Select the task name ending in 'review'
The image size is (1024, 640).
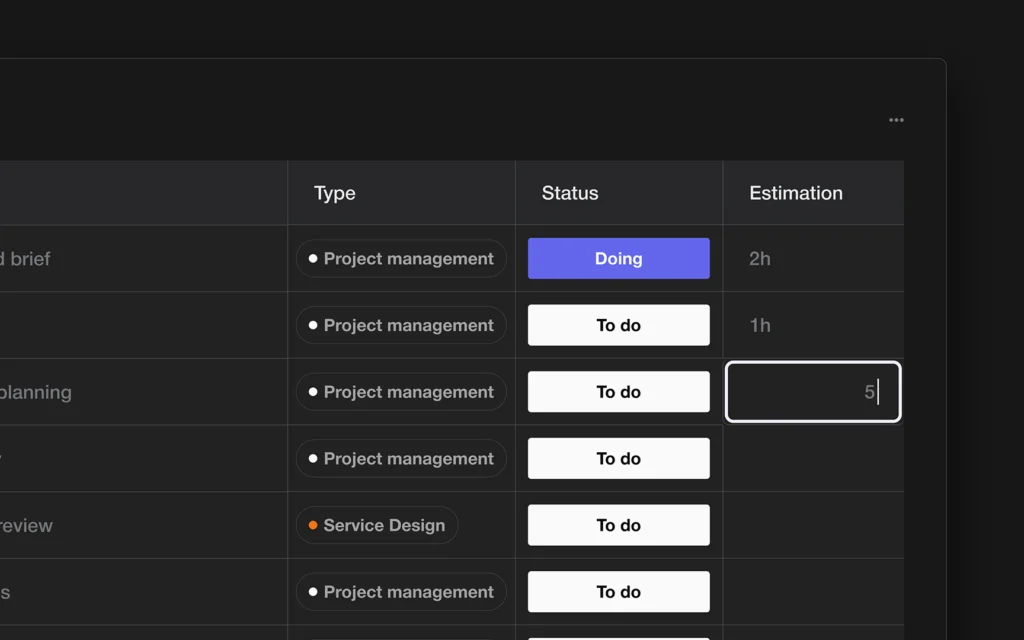click(x=26, y=525)
